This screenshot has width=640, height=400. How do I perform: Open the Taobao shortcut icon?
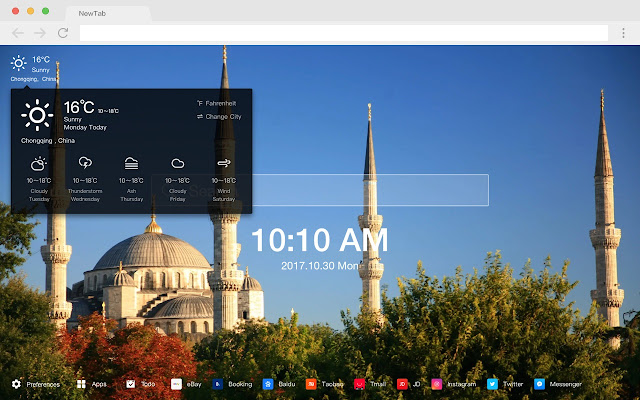tap(311, 384)
